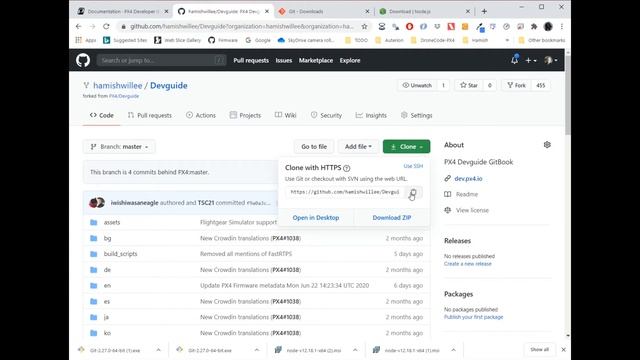Open the ko folder
Viewport: 640px width, 360px height.
[107, 333]
